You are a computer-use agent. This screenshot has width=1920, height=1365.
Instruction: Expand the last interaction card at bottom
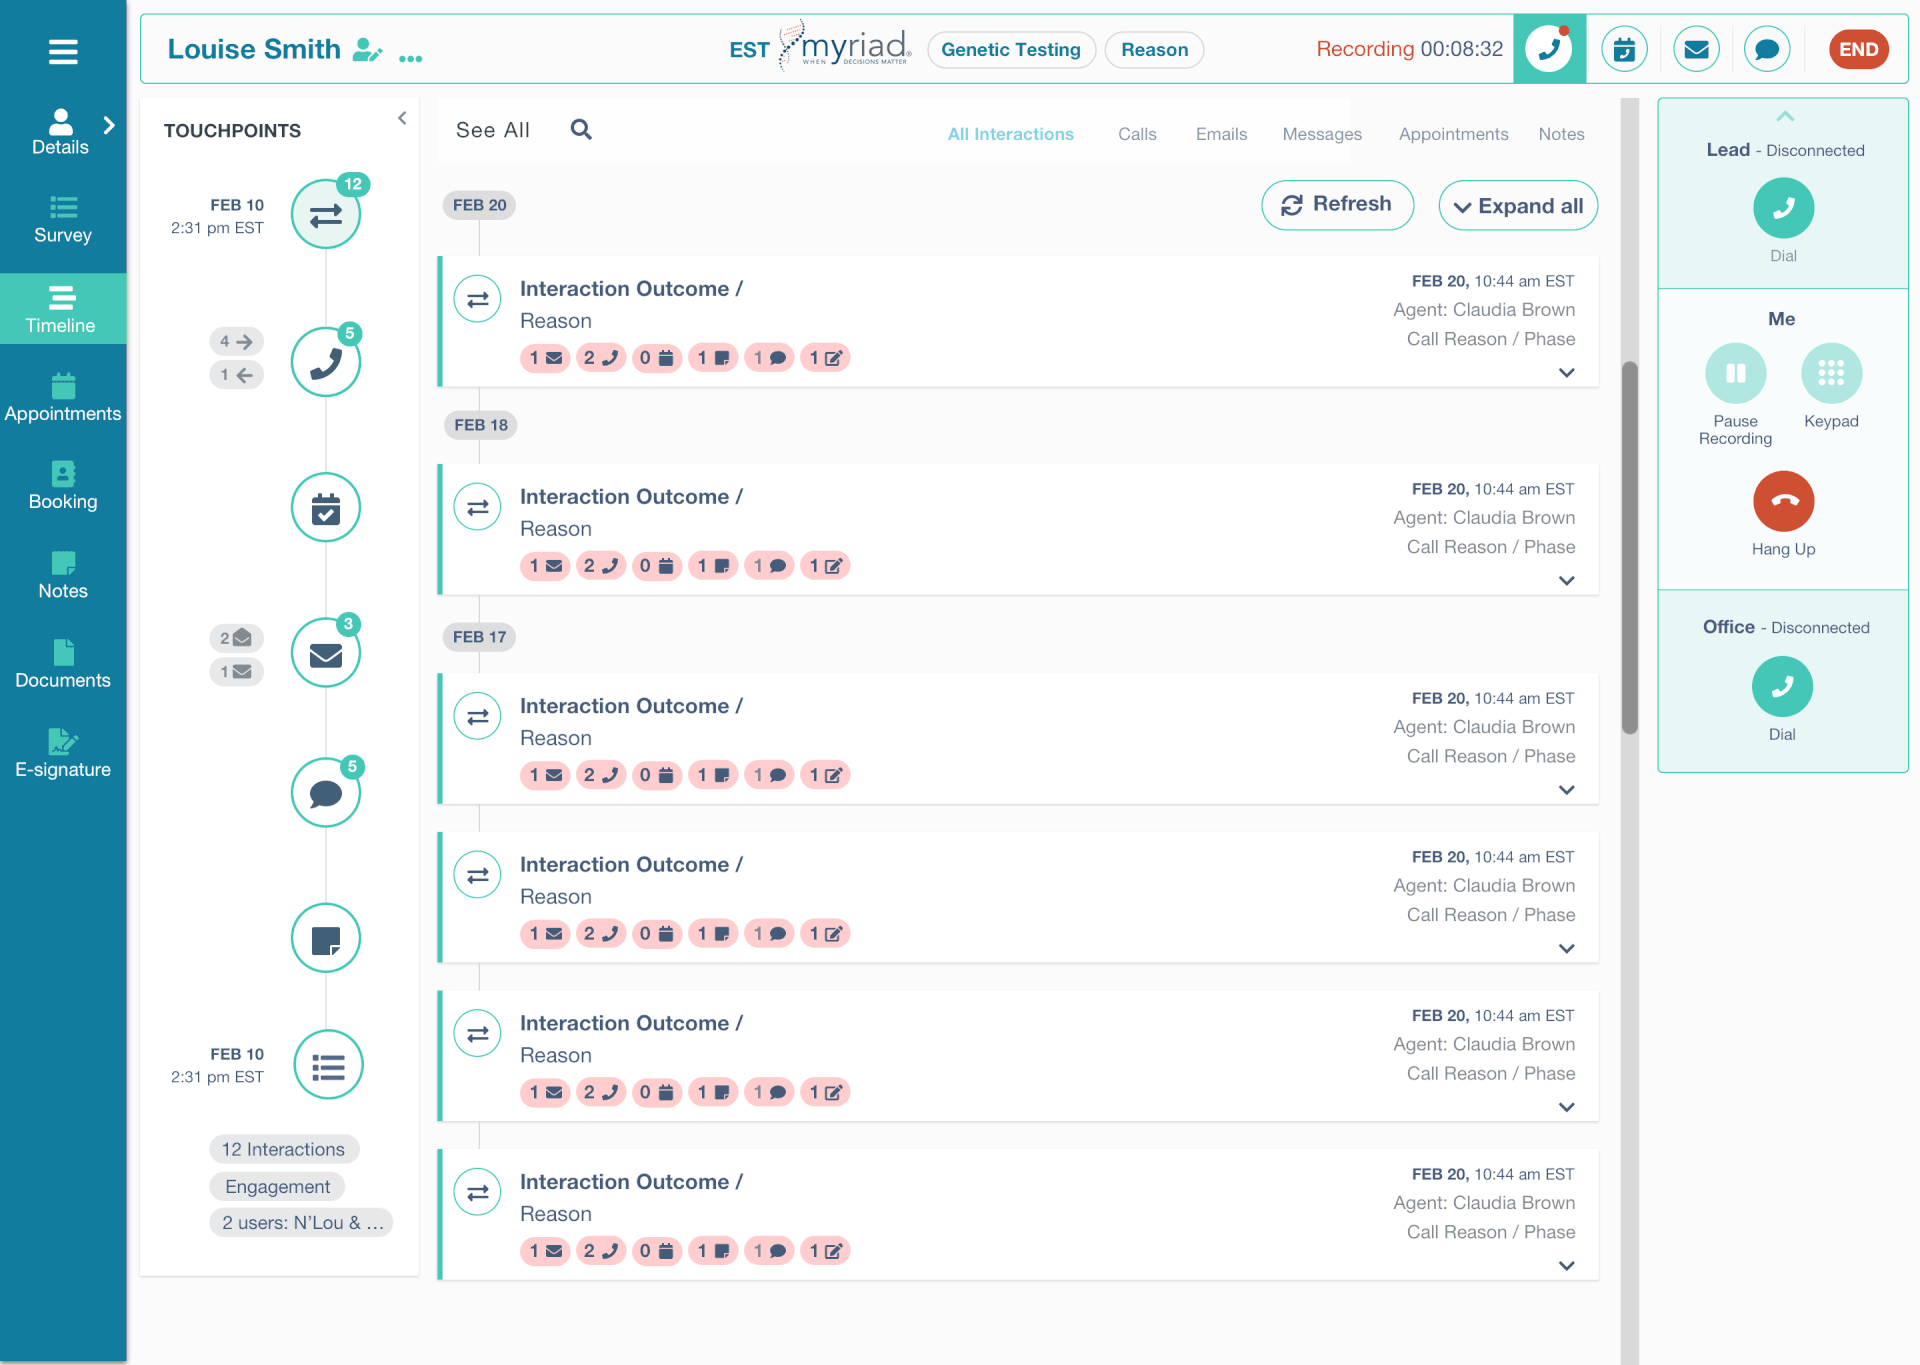point(1566,1266)
